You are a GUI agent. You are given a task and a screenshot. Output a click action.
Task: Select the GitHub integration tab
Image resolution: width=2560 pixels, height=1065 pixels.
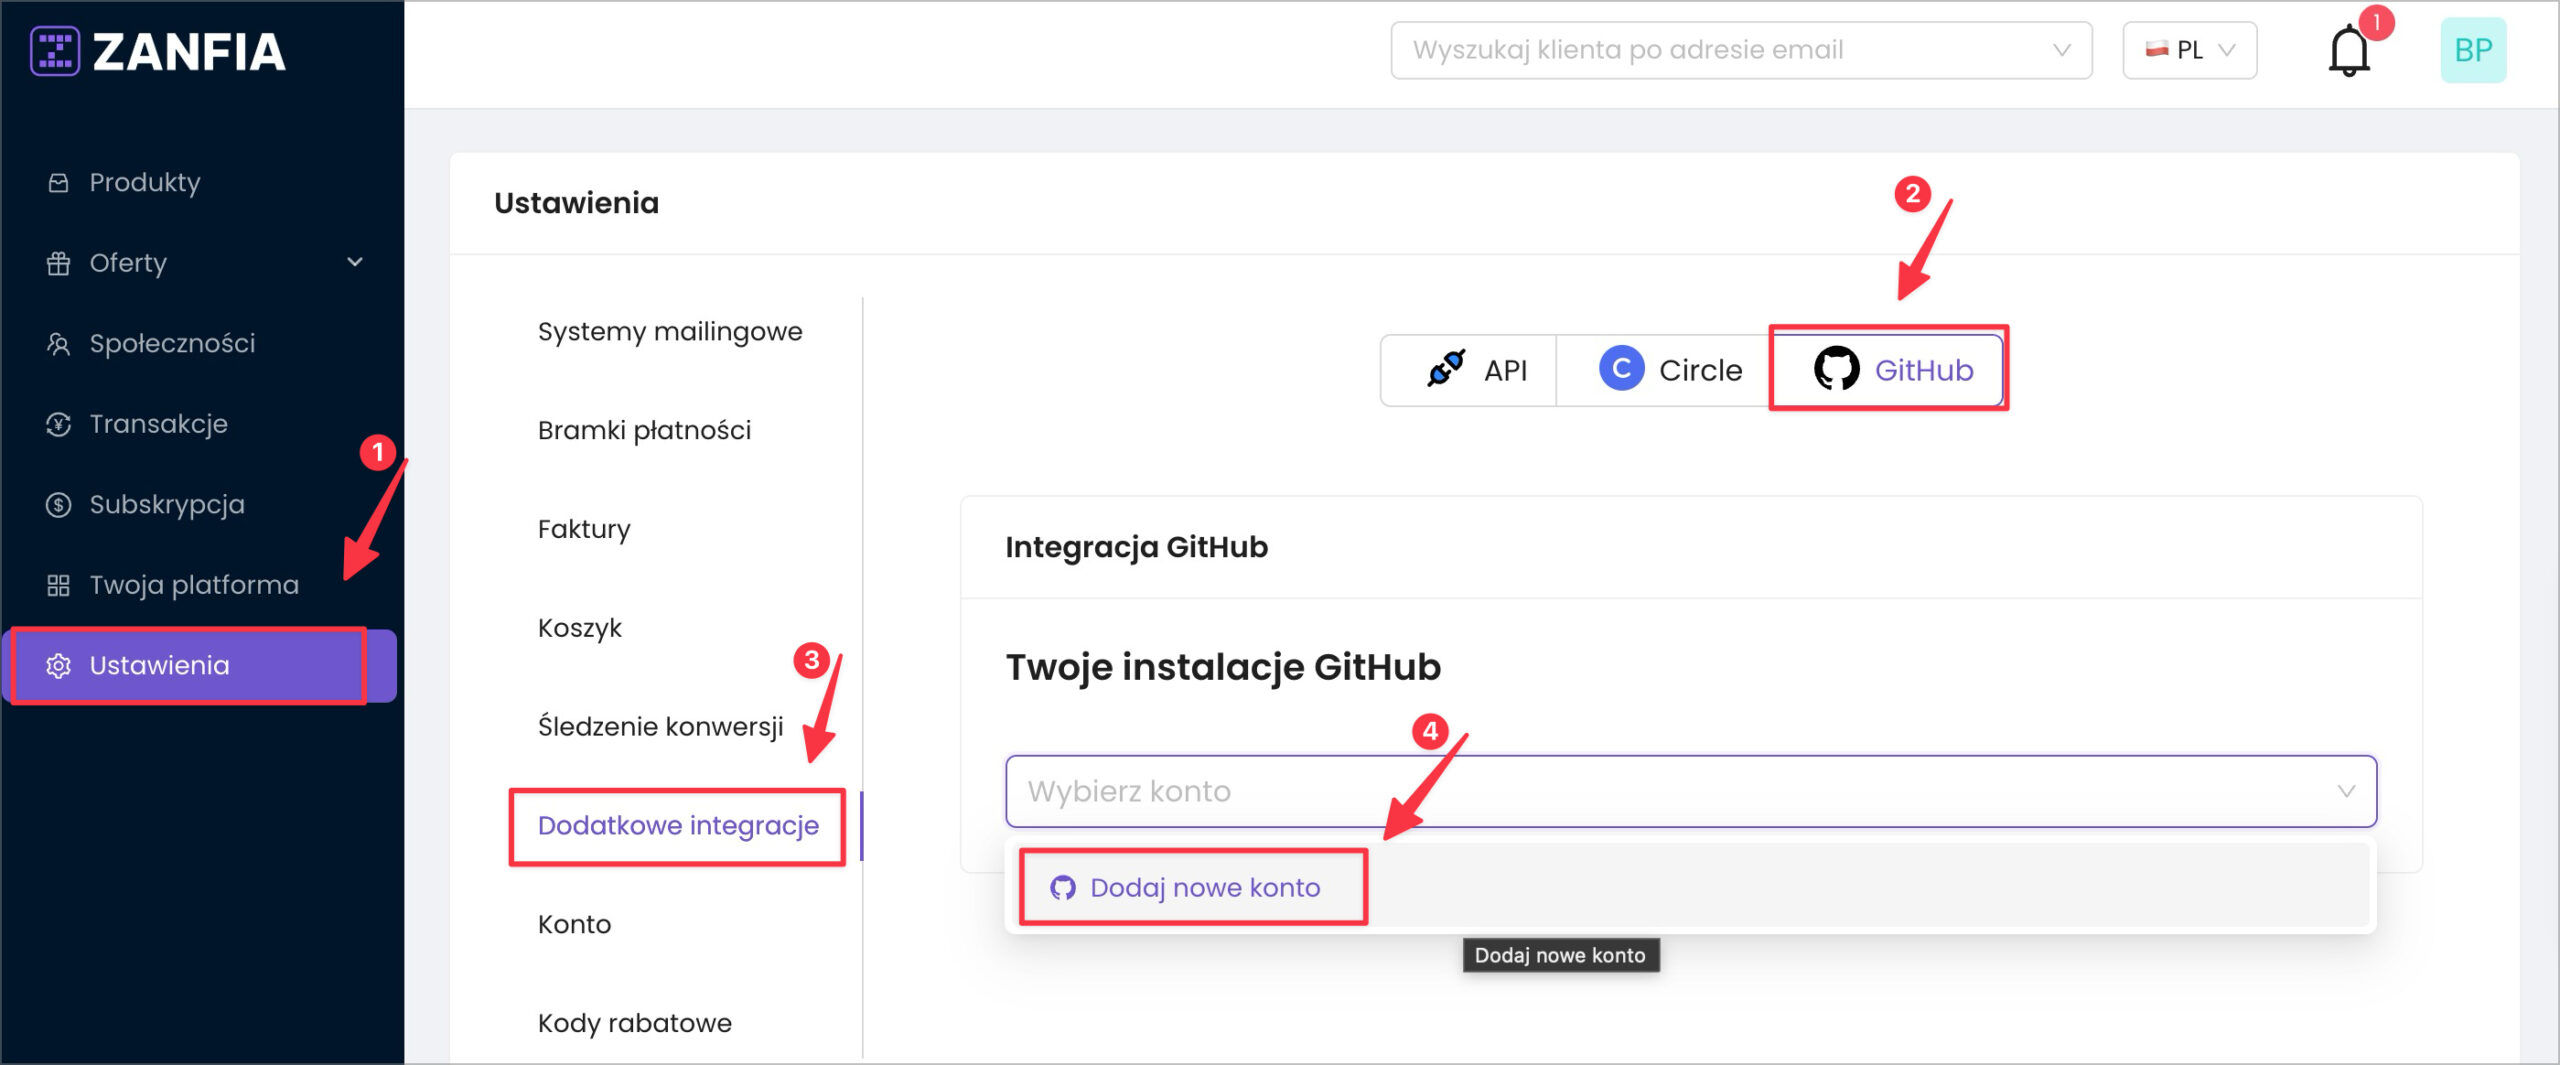[x=1891, y=370]
